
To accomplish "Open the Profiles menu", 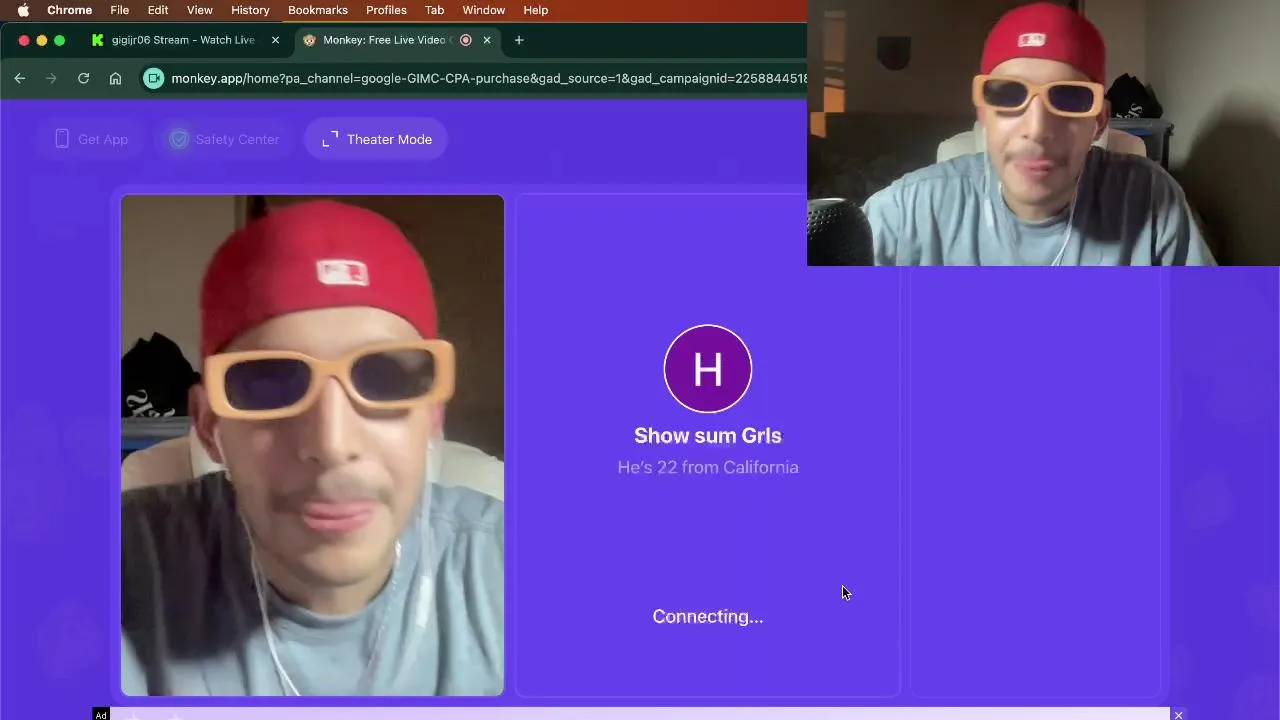I will [386, 10].
